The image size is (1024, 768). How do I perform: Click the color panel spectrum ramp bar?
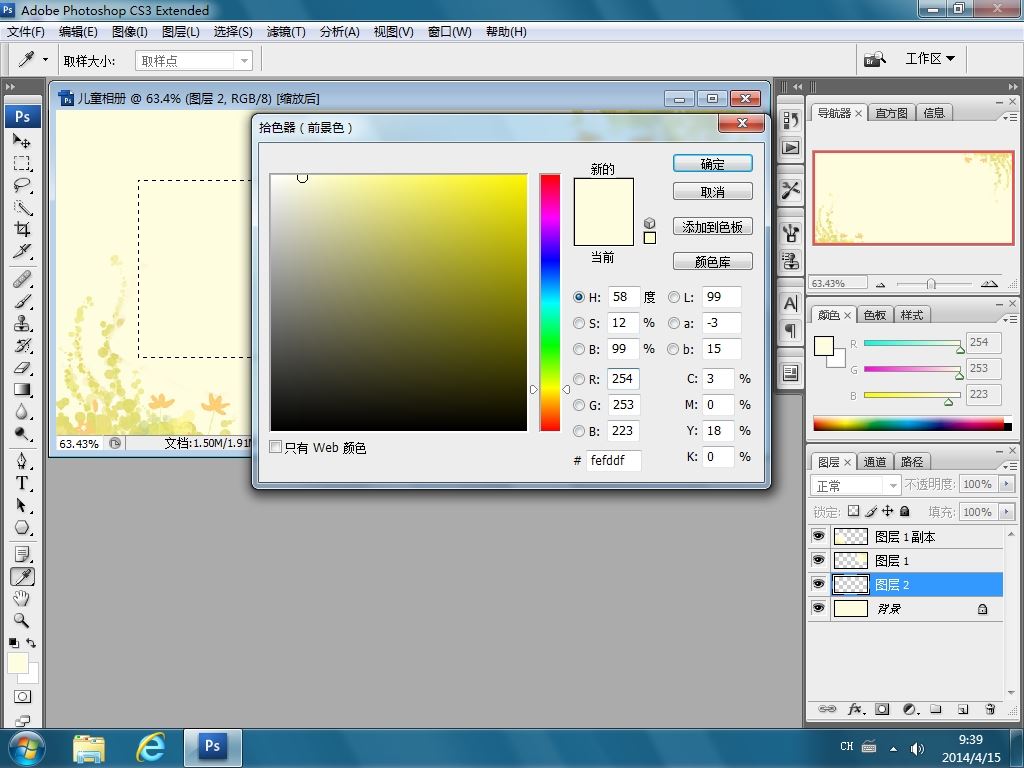[x=912, y=423]
